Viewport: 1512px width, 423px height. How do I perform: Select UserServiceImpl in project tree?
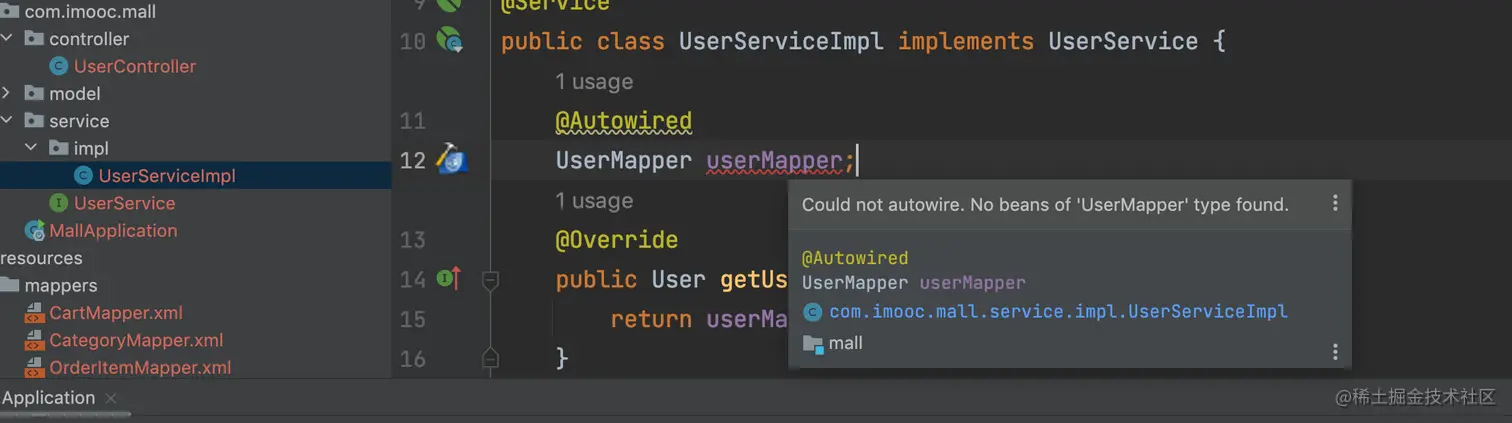click(x=167, y=176)
